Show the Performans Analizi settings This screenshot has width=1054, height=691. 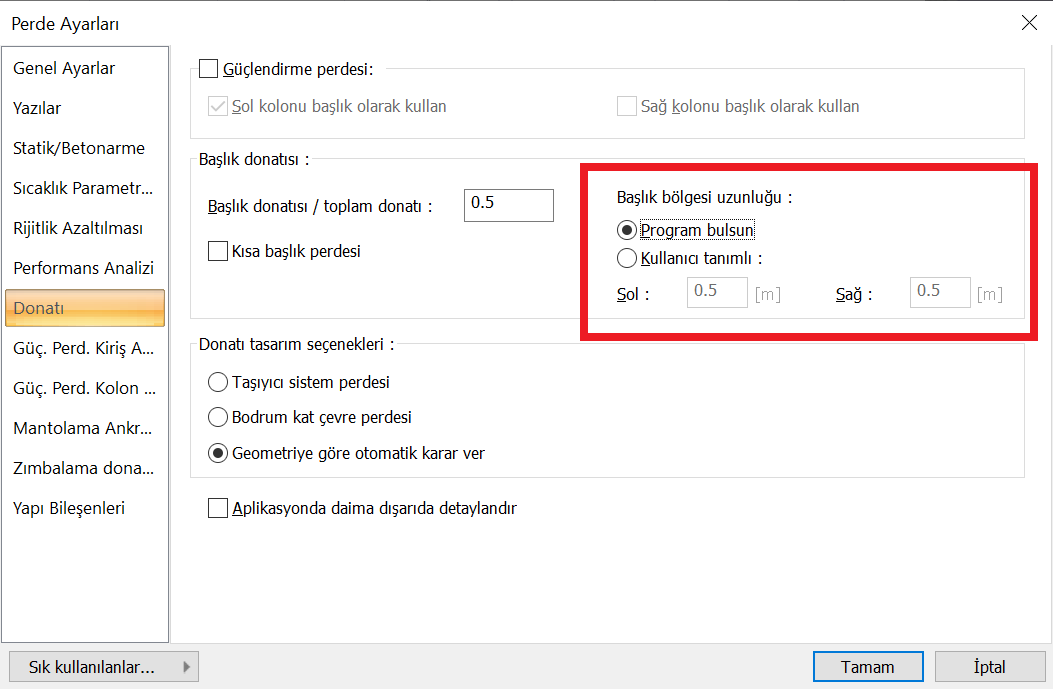coord(83,268)
